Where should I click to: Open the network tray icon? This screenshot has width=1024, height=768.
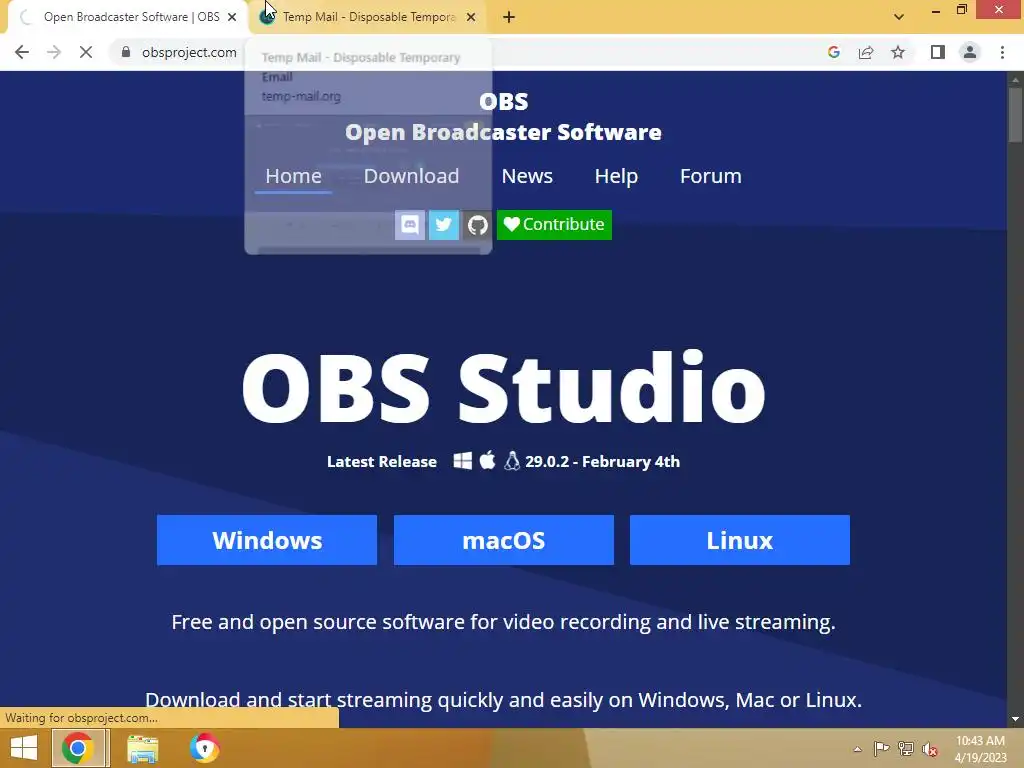(x=906, y=749)
